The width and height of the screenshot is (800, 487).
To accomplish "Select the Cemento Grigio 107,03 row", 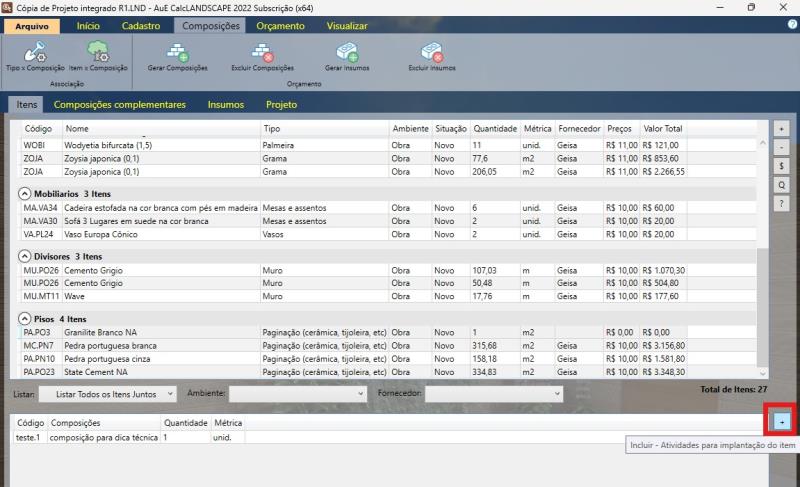I will (x=388, y=271).
